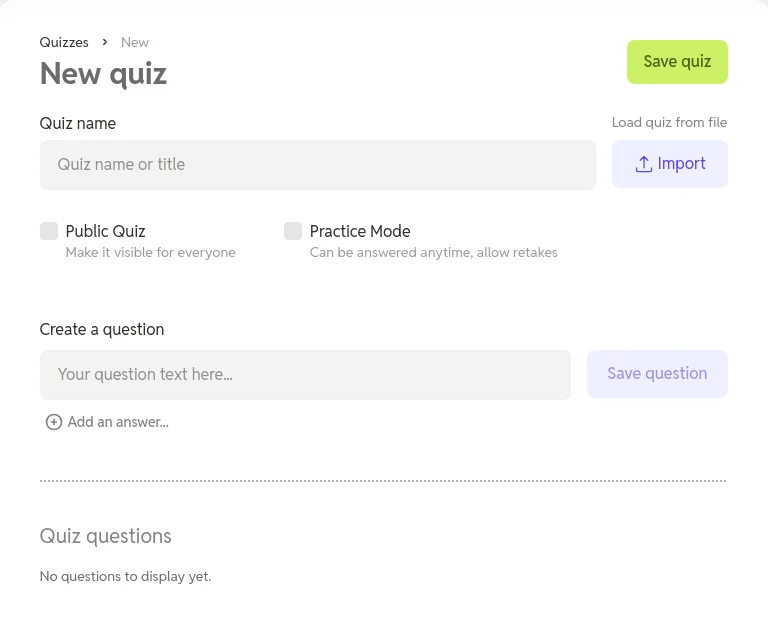This screenshot has height=643, width=768.
Task: Click the circled plus icon for adding answer
Action: click(x=54, y=422)
